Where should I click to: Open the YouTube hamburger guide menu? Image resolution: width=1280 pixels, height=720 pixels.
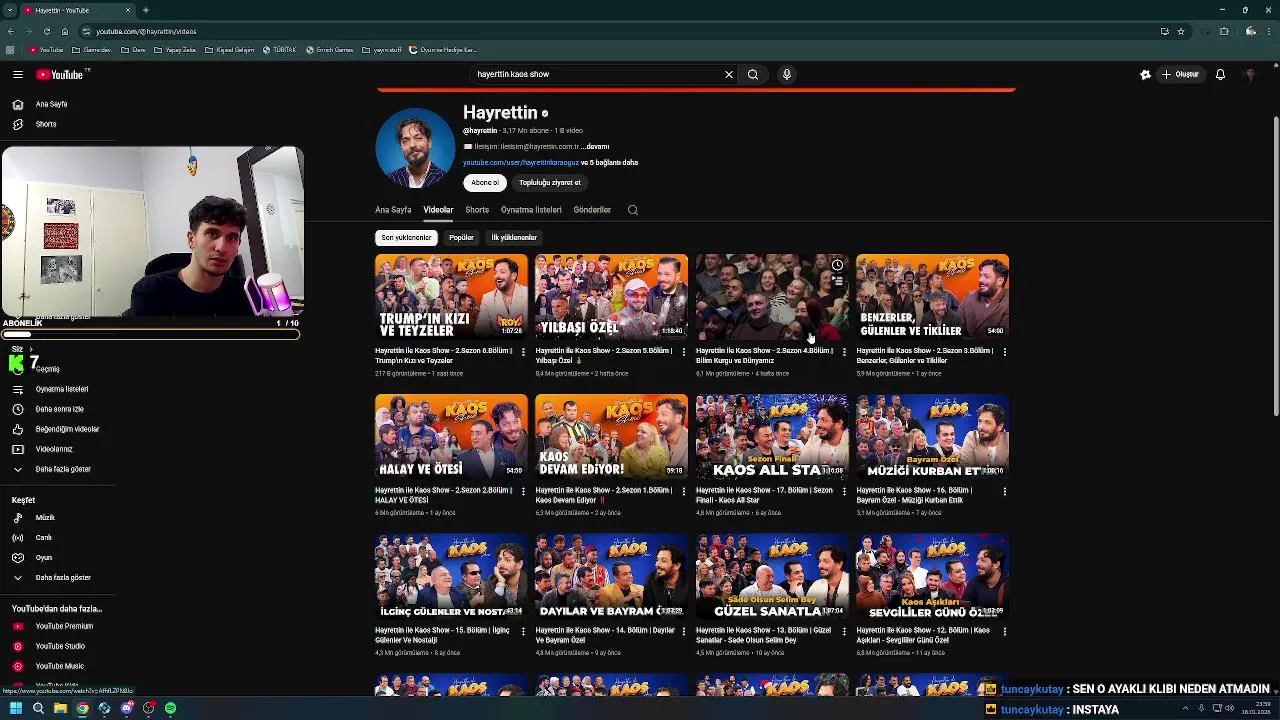pos(17,74)
